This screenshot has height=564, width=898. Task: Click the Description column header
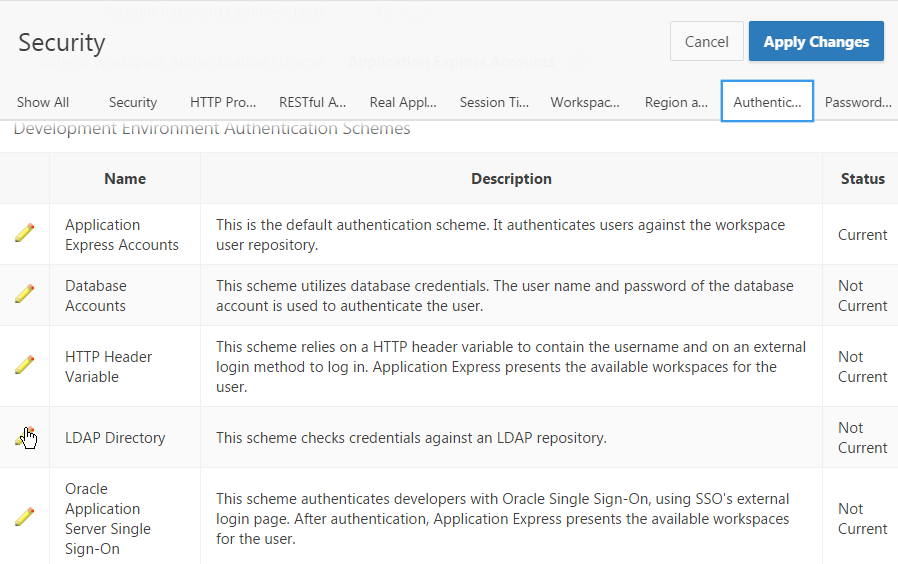(511, 179)
